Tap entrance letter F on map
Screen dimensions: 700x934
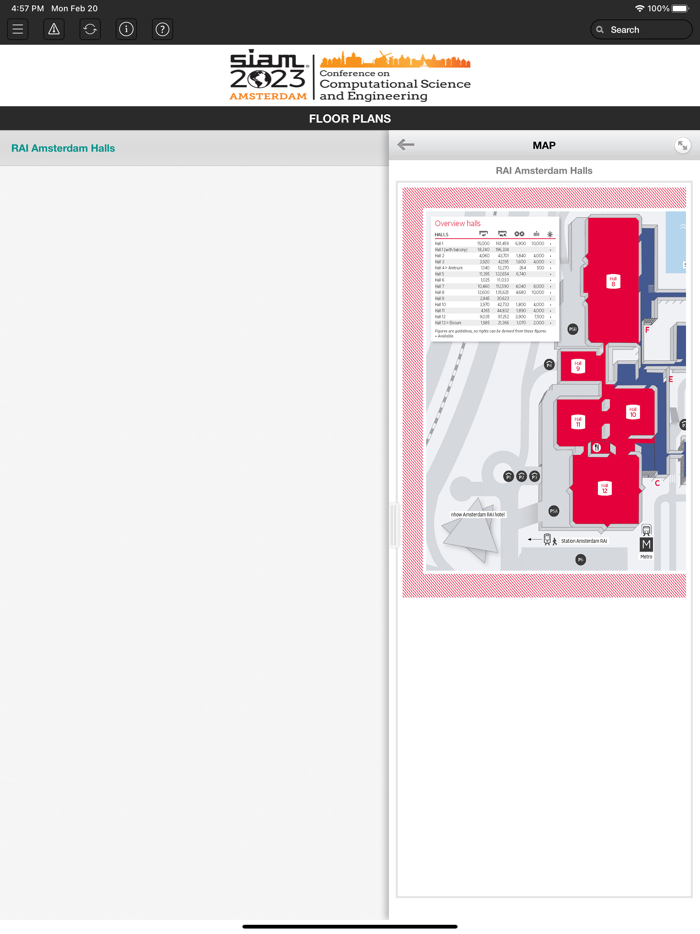coord(647,329)
